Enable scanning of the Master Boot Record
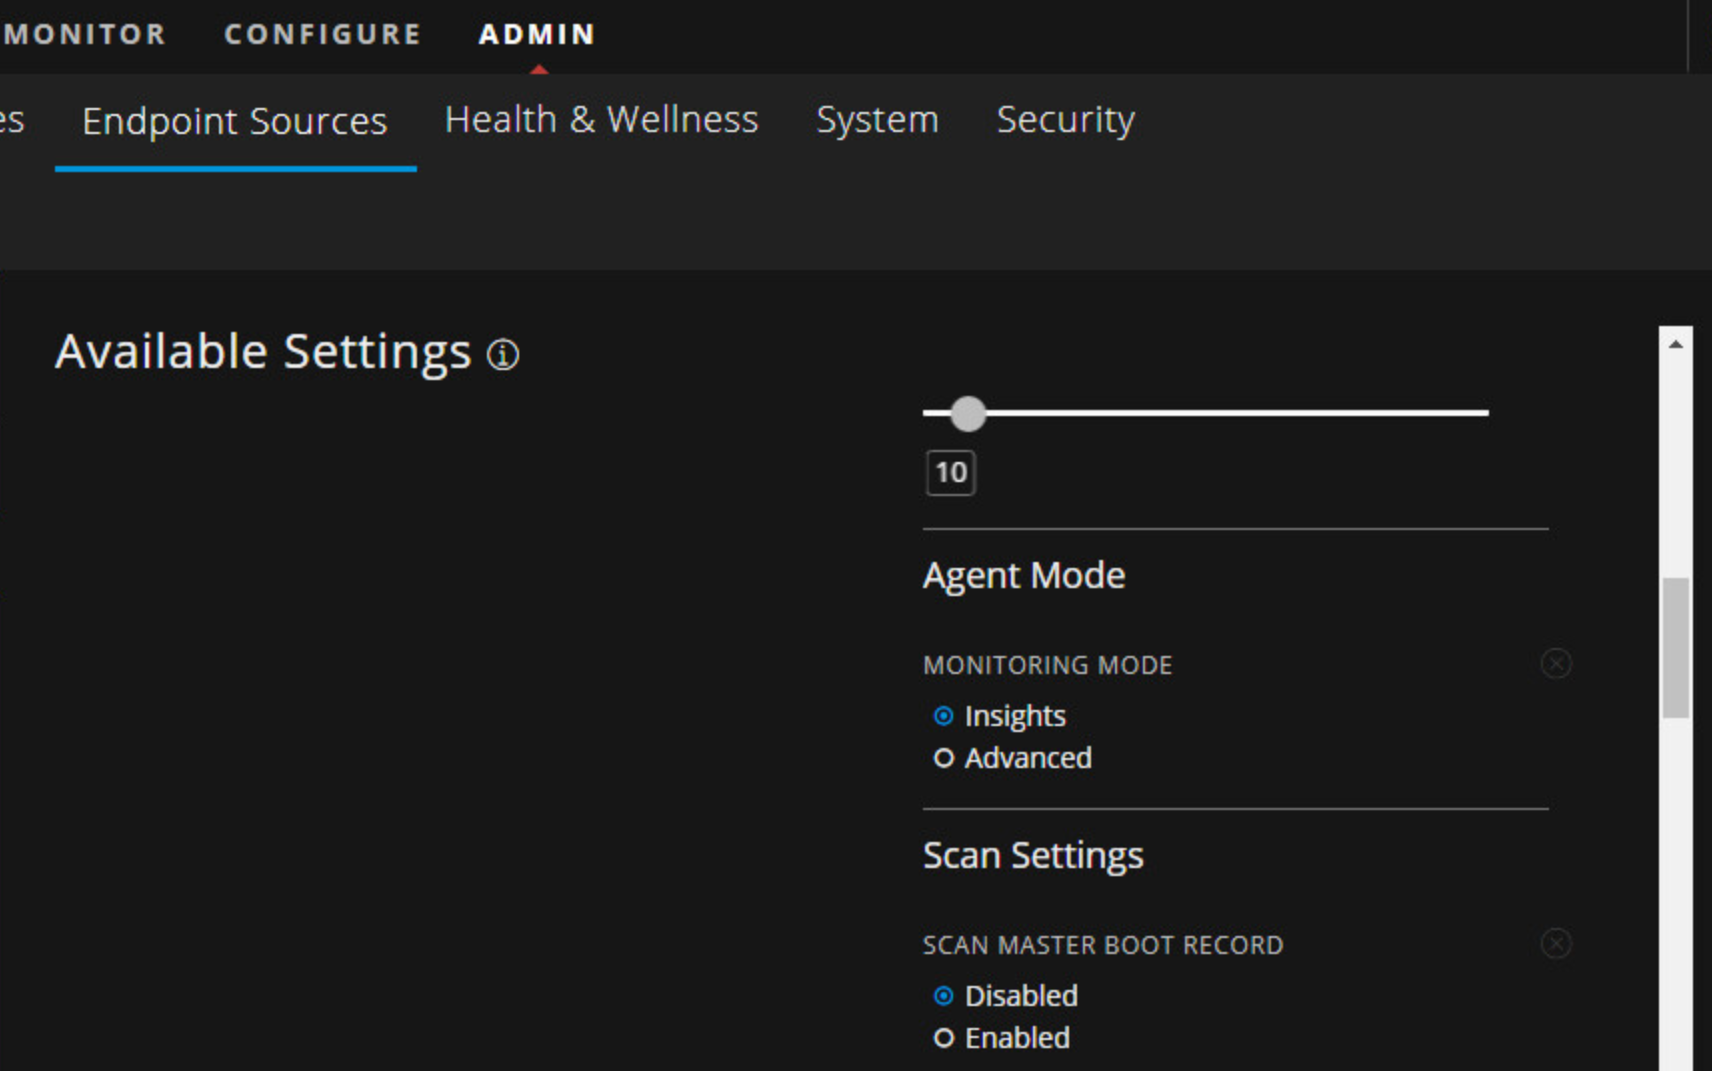1712x1071 pixels. pos(944,1038)
